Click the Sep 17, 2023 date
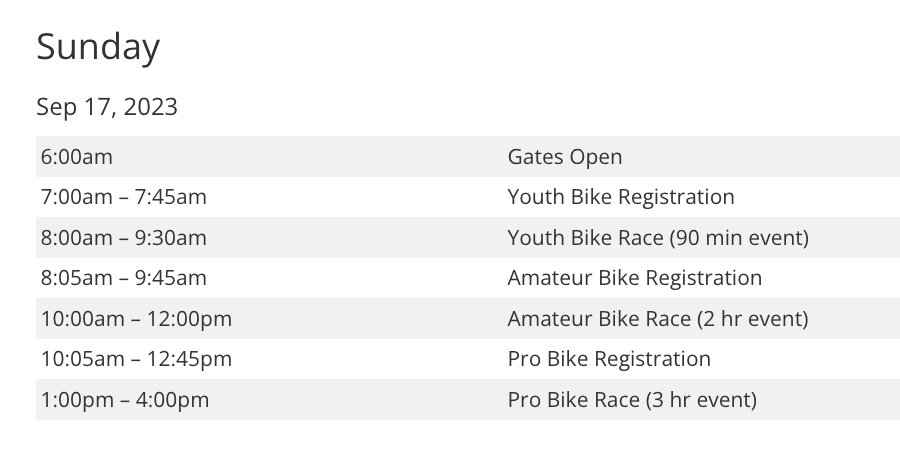Viewport: 900px width, 460px height. pos(107,107)
